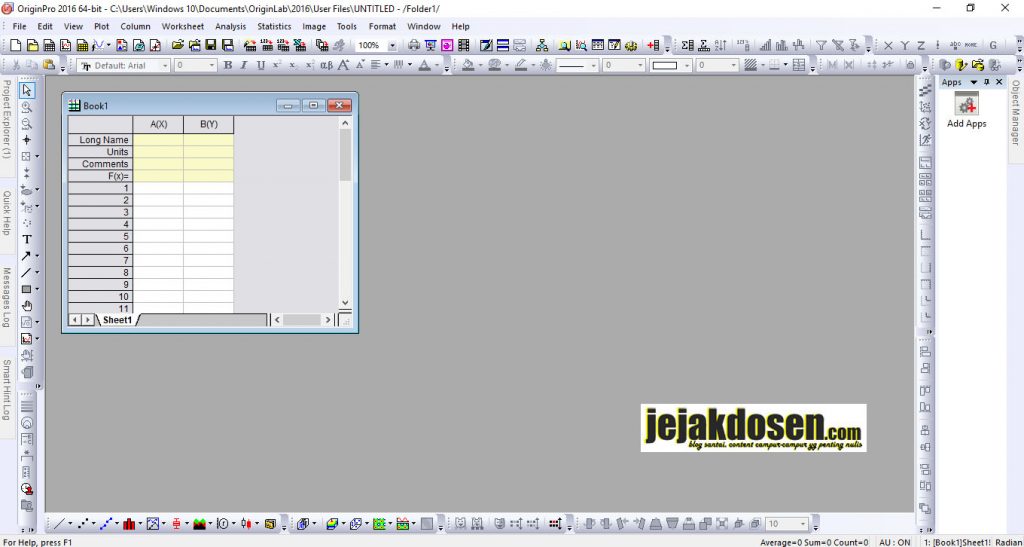Open the Project Explorer tree icon

(x=541, y=46)
